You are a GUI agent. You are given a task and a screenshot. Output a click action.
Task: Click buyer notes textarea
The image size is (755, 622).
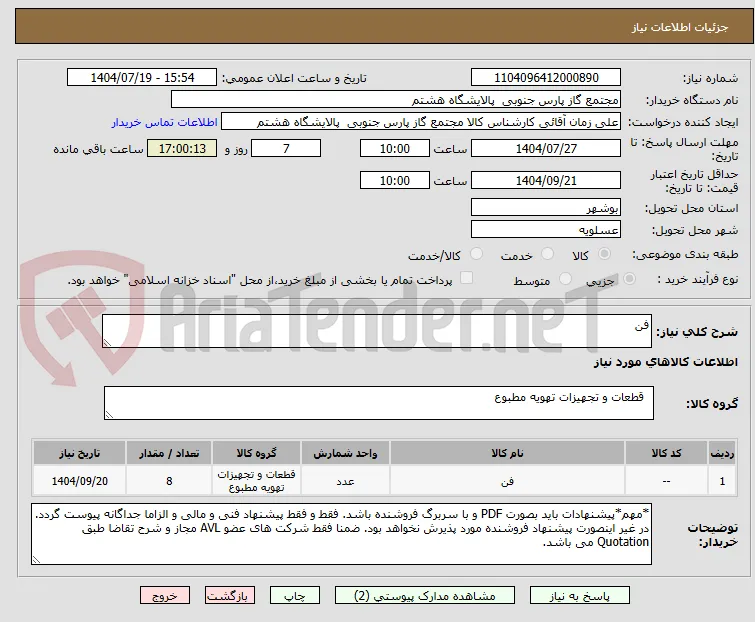tap(341, 534)
